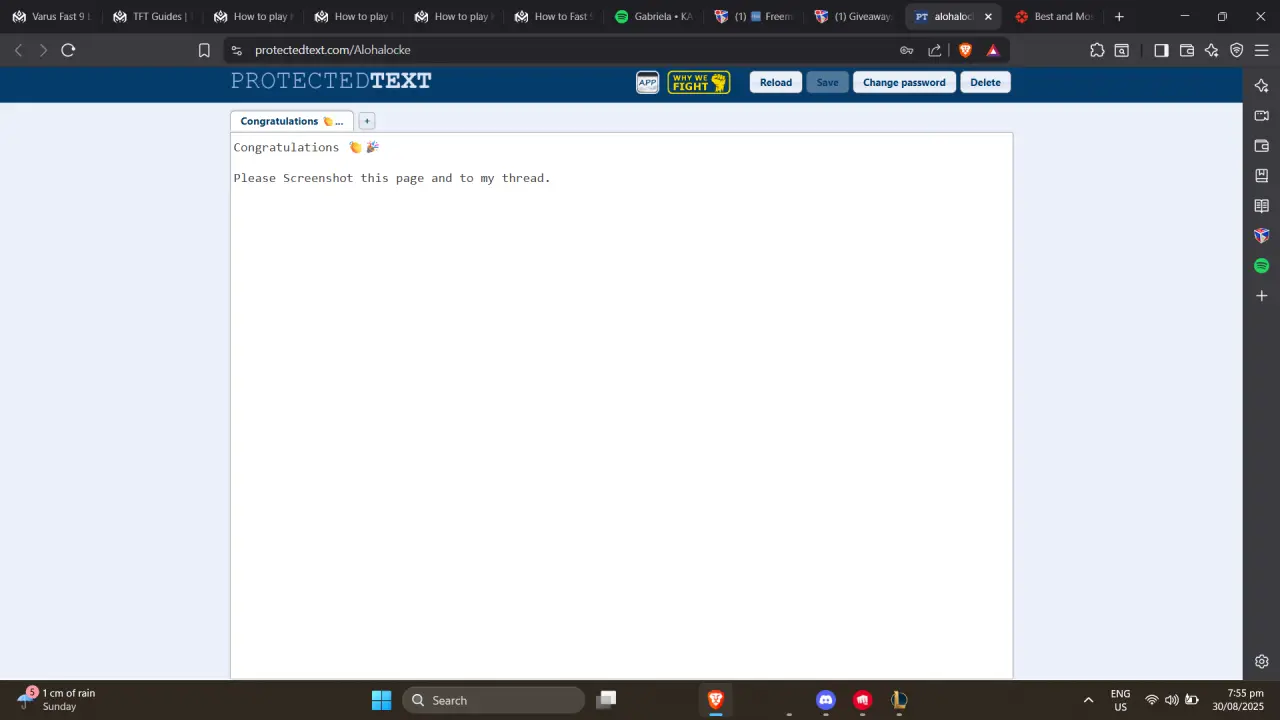Switch to TFT Guides browser tab
The height and width of the screenshot is (720, 1280).
150,16
